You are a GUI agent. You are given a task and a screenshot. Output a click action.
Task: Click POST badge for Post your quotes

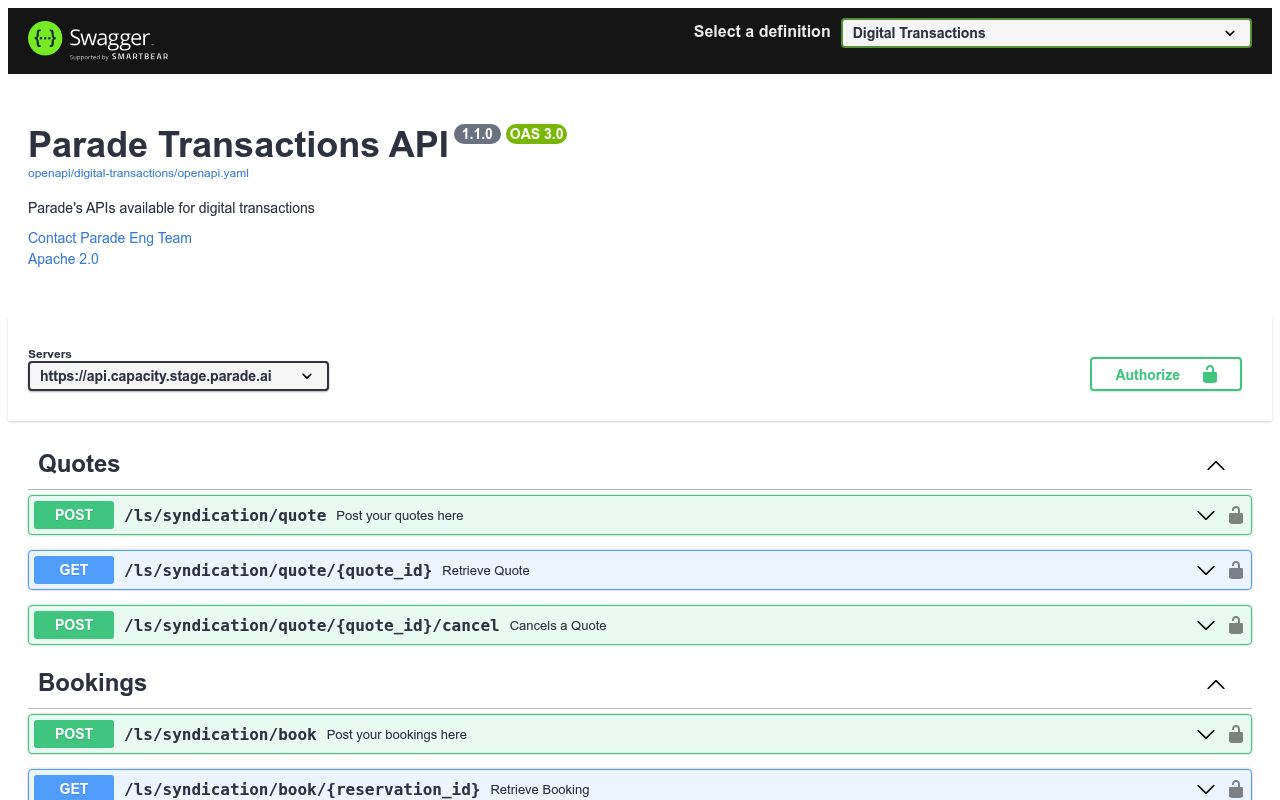[74, 515]
